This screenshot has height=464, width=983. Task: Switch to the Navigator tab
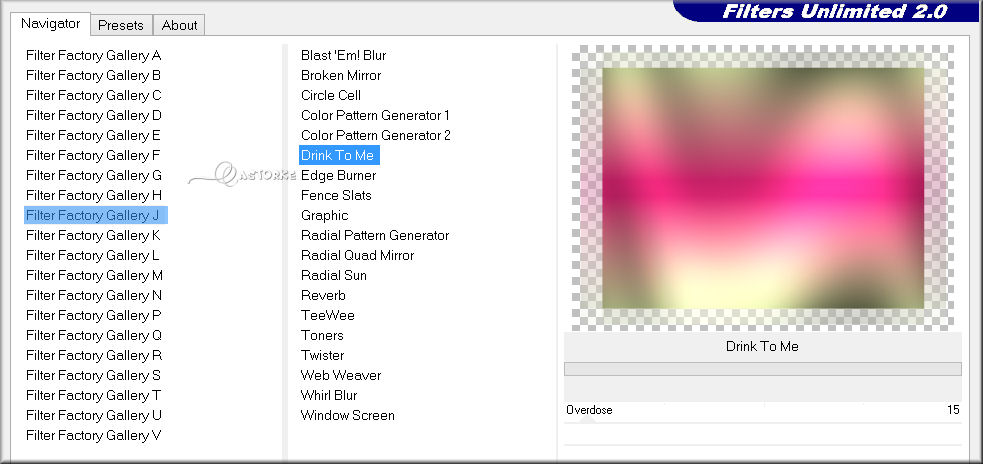click(51, 24)
